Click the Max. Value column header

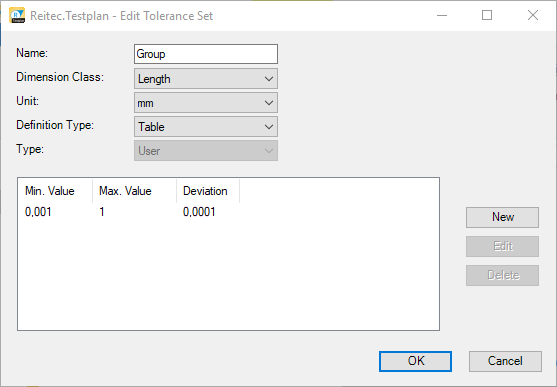[134, 191]
